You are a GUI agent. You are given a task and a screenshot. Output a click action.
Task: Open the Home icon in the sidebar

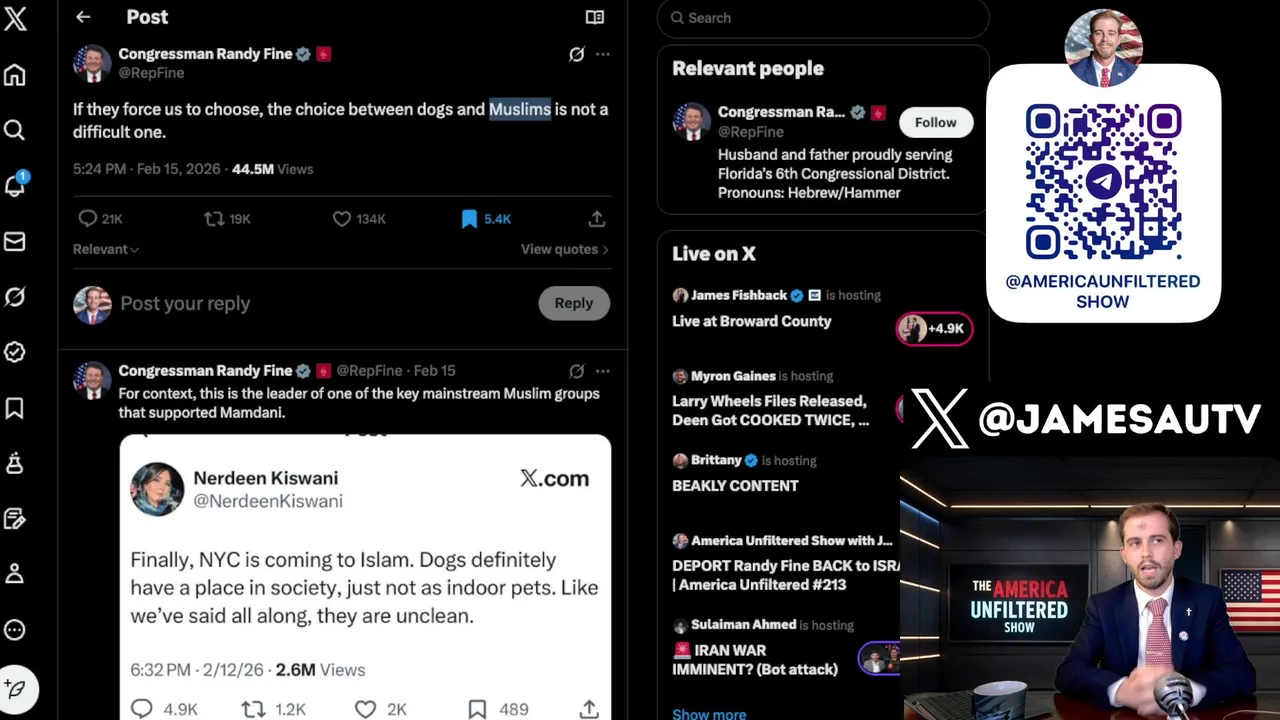tap(15, 75)
